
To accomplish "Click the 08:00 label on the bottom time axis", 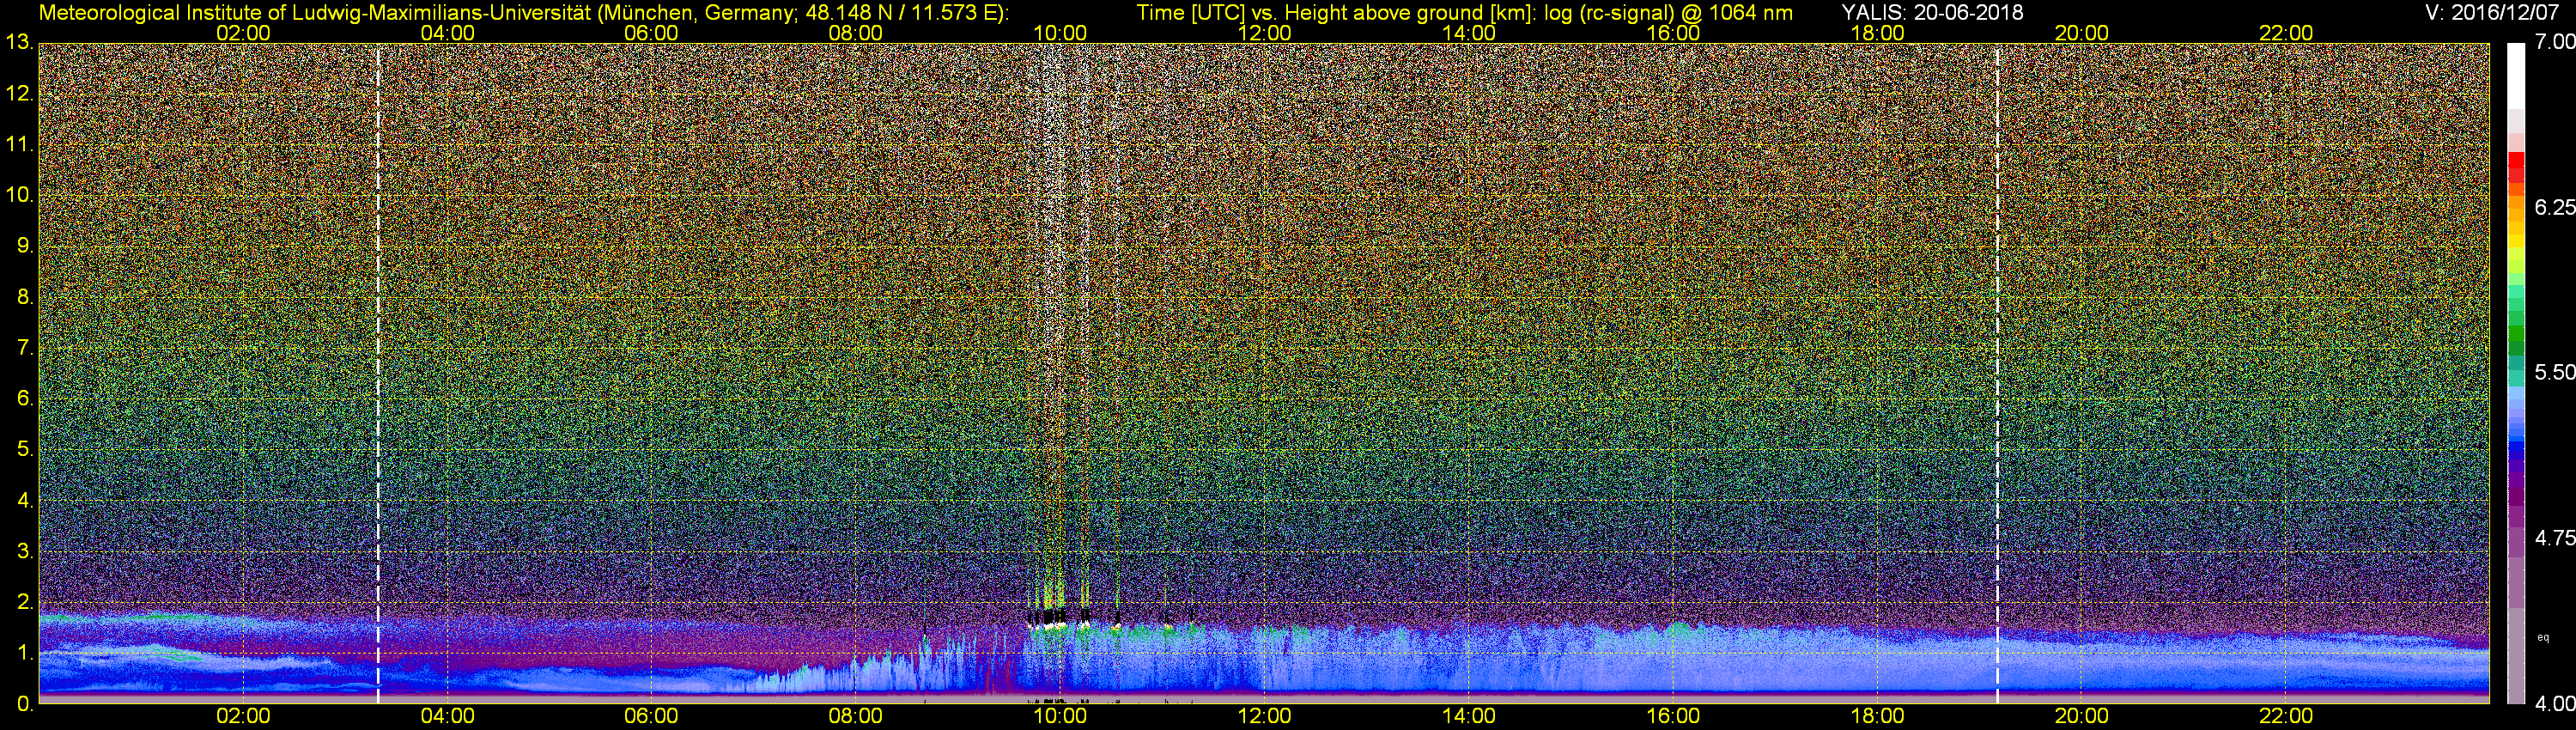I will (x=856, y=716).
